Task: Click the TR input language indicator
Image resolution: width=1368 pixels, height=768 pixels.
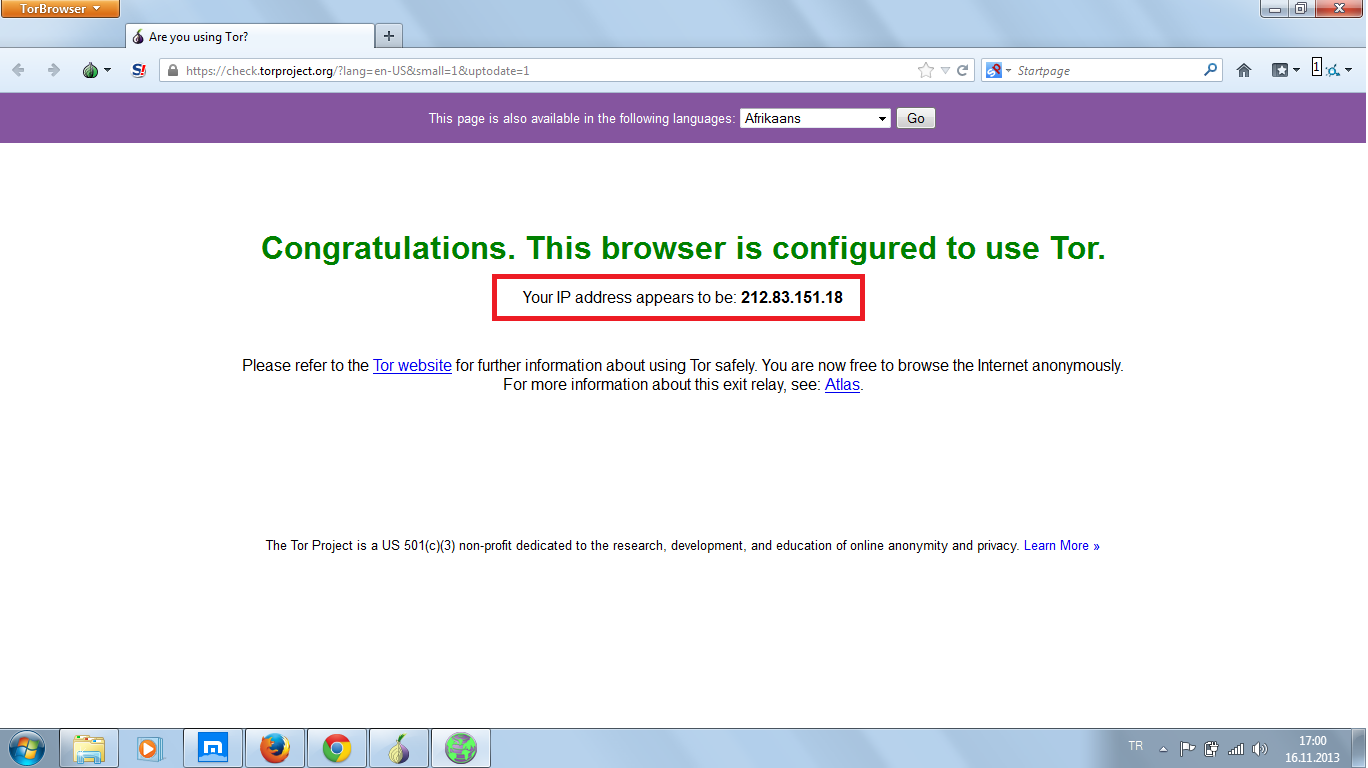Action: coord(1135,746)
